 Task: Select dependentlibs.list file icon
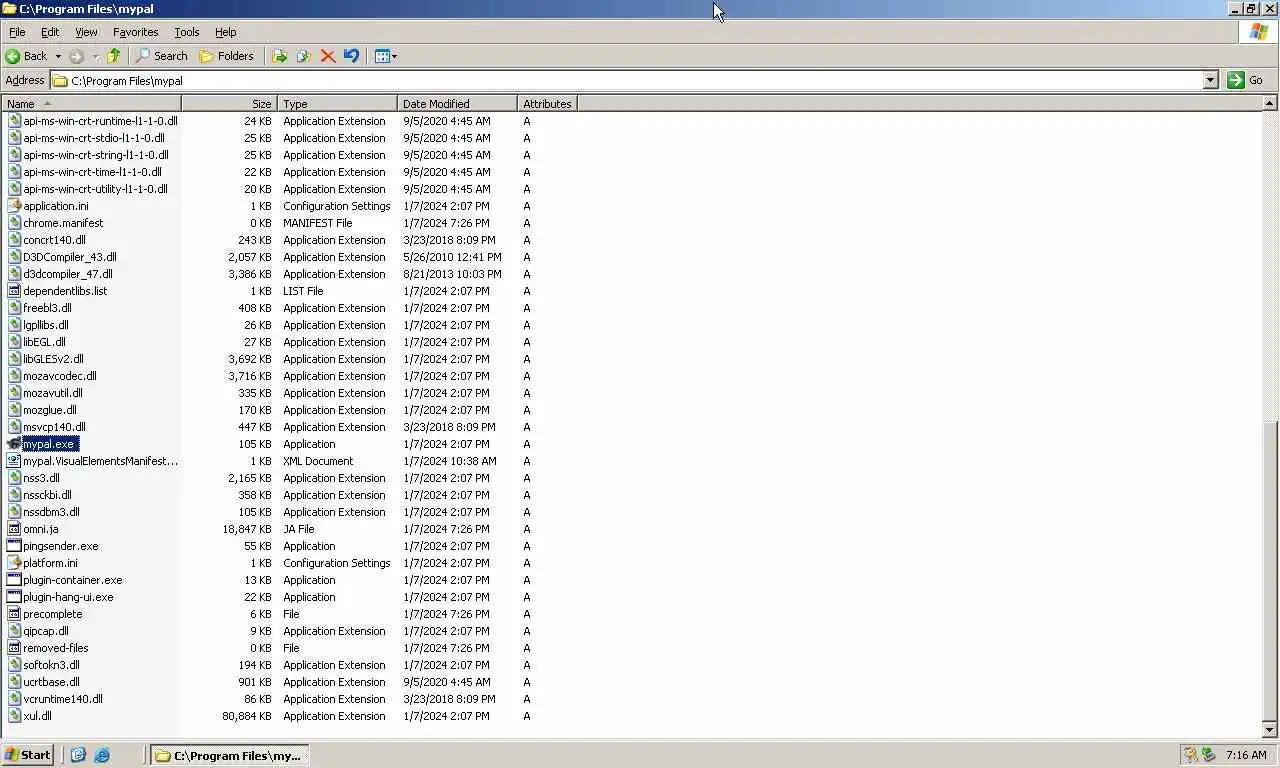14,291
